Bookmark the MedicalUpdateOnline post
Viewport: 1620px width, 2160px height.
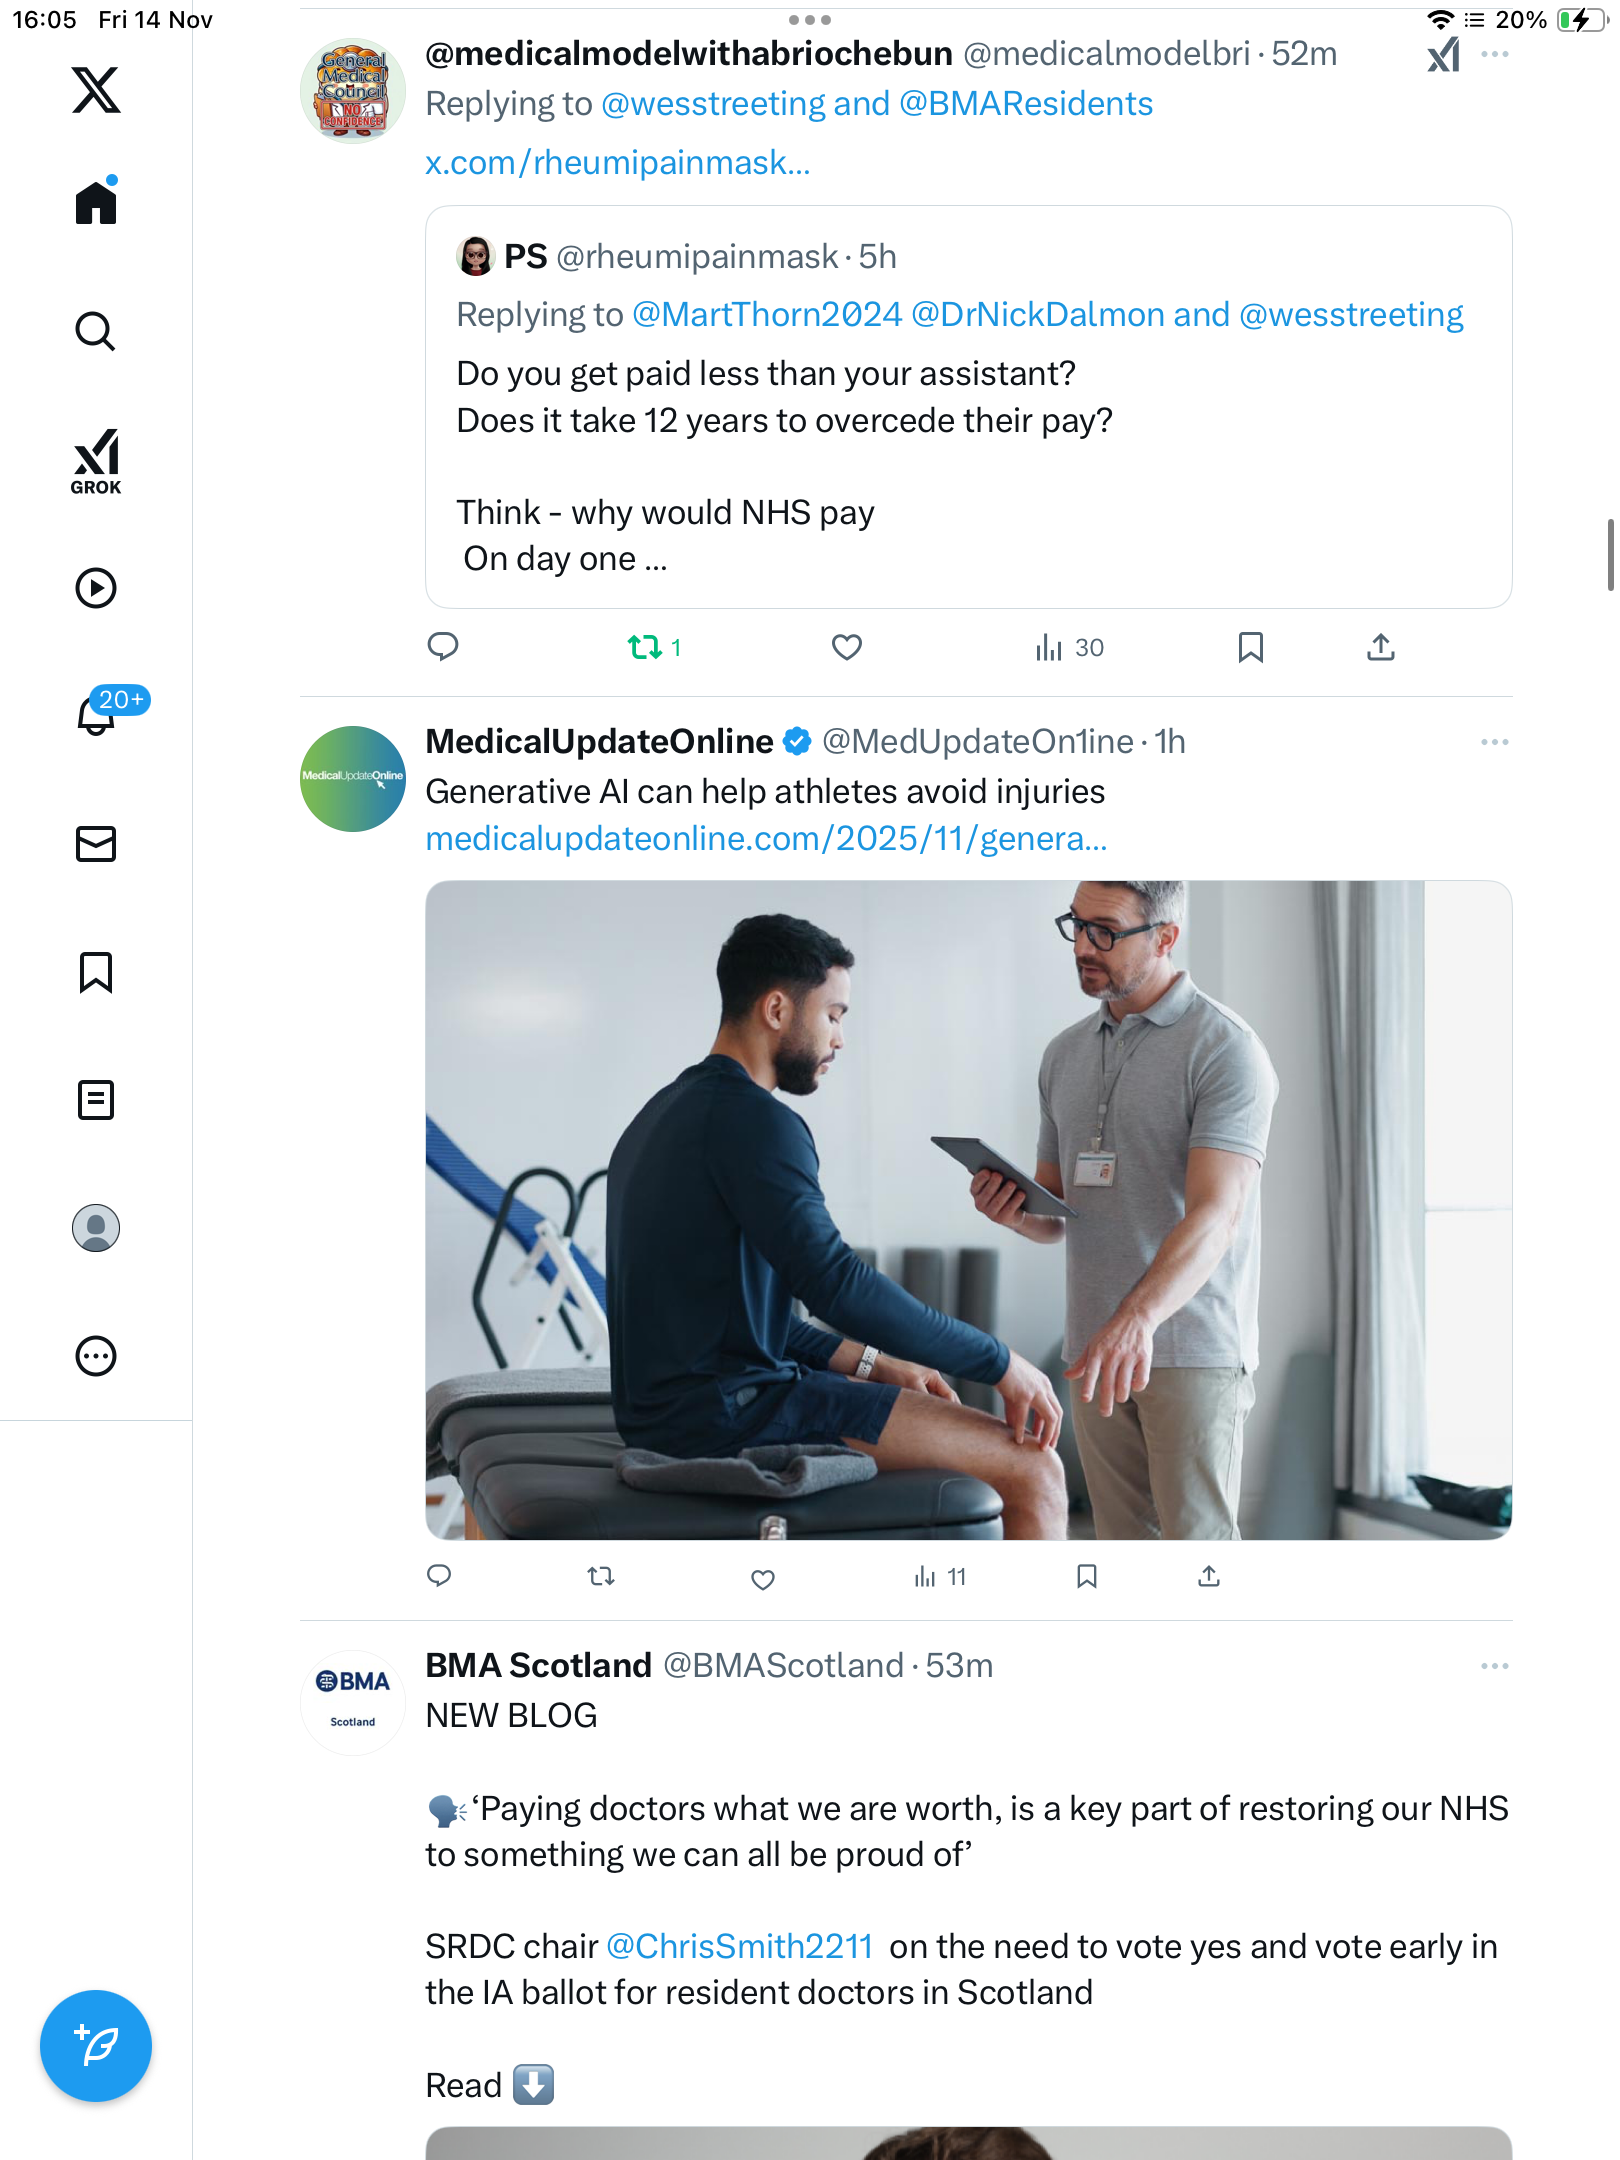[1087, 1577]
